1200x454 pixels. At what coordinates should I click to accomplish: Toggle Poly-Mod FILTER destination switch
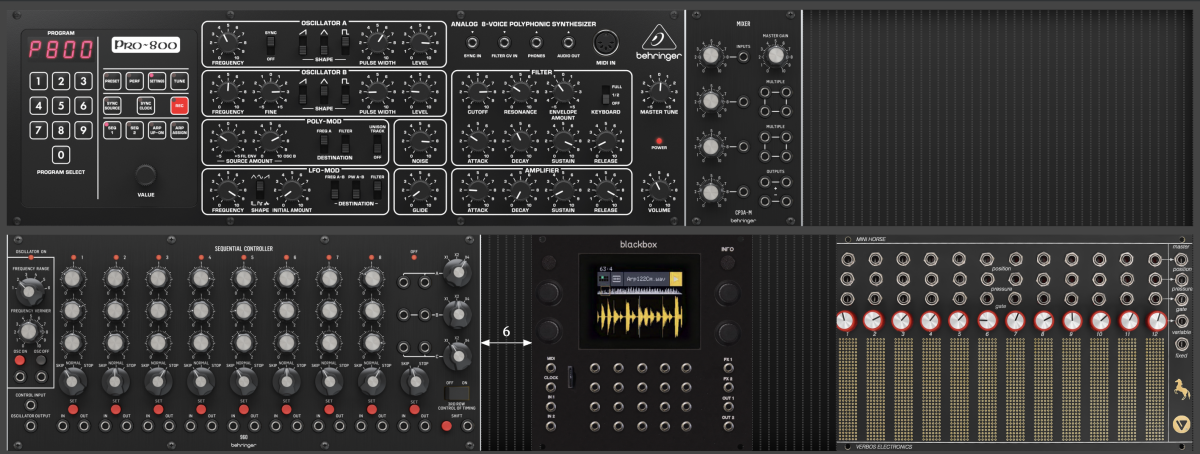(x=345, y=144)
